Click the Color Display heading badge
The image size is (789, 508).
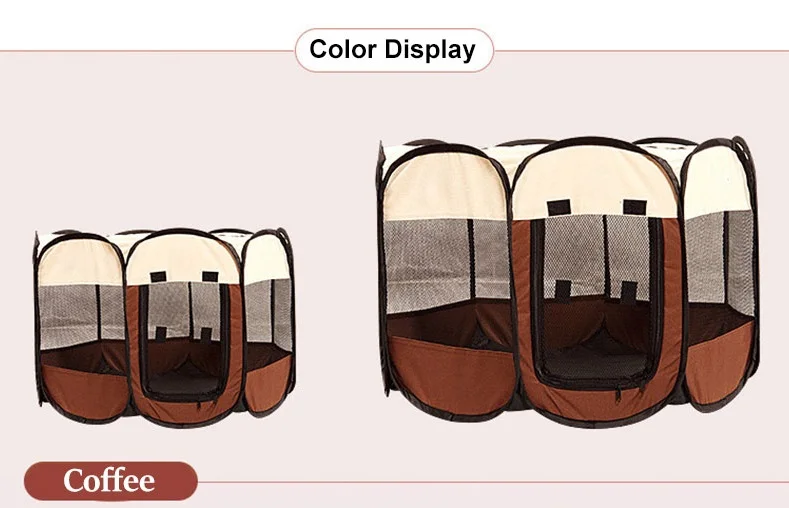tap(394, 50)
